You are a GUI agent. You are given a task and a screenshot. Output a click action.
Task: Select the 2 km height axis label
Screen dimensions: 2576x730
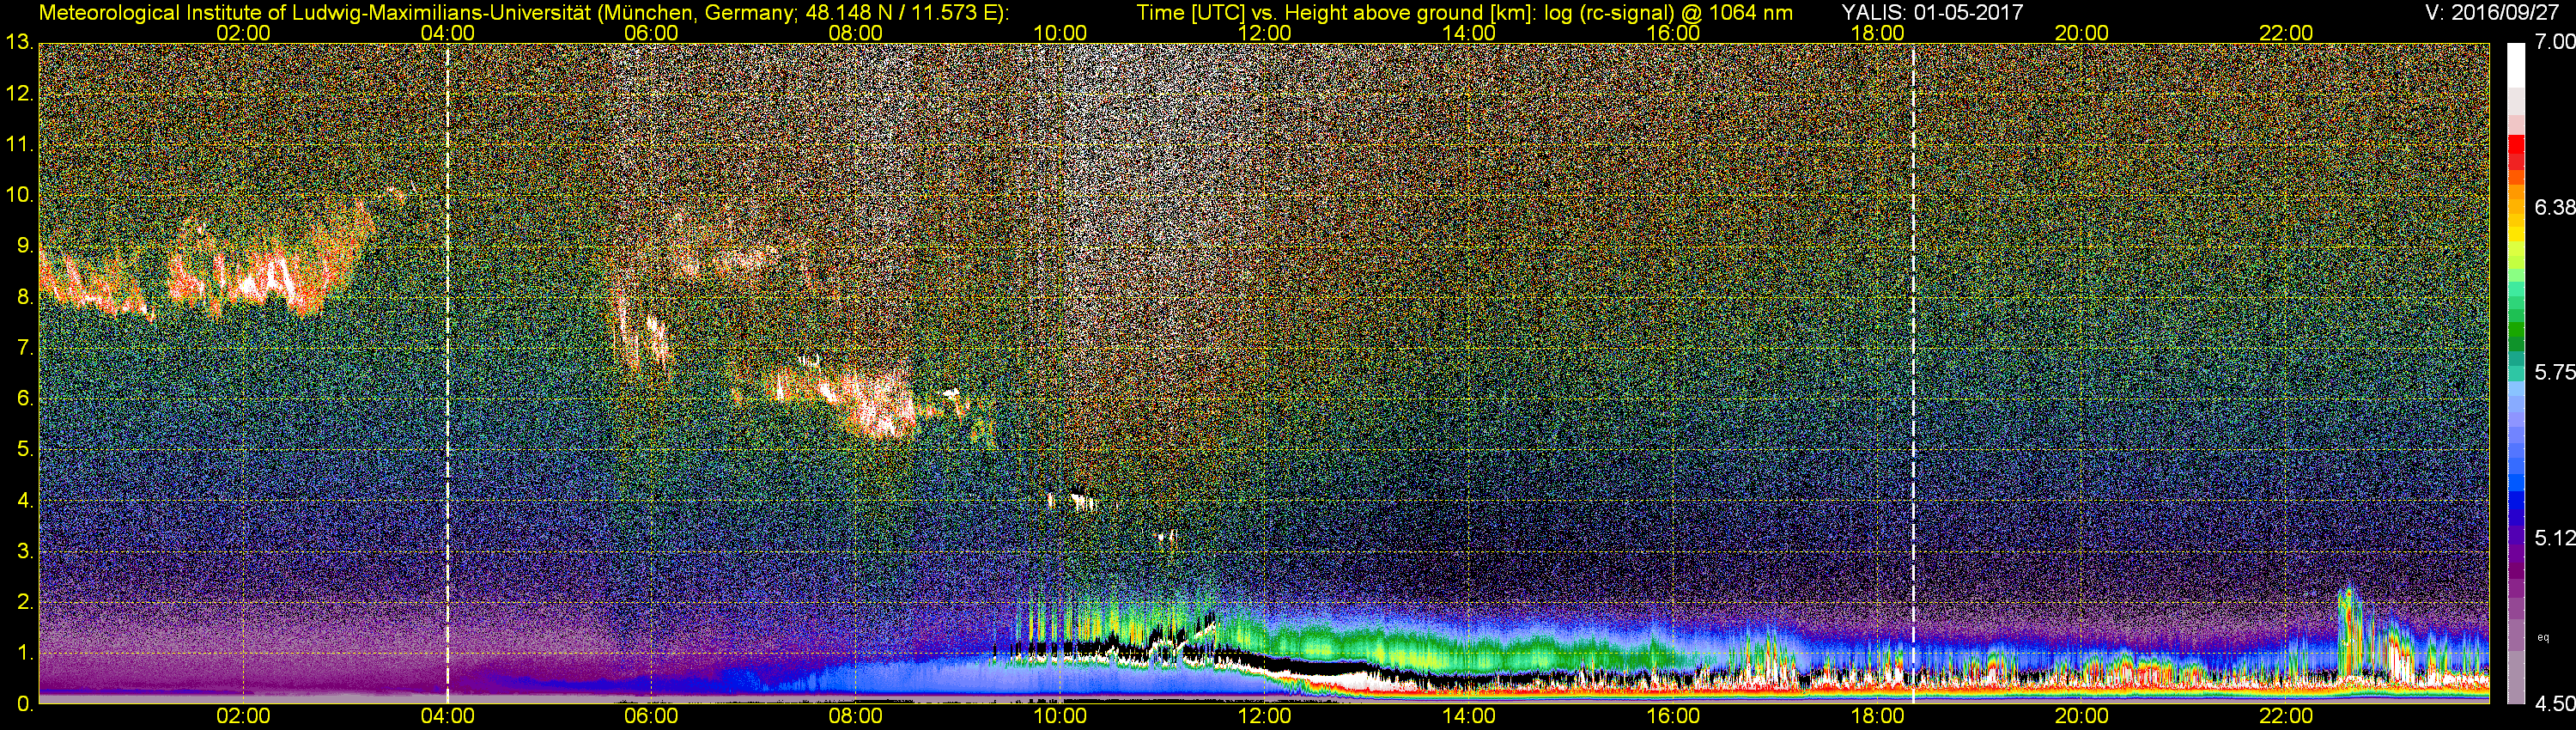tap(24, 602)
